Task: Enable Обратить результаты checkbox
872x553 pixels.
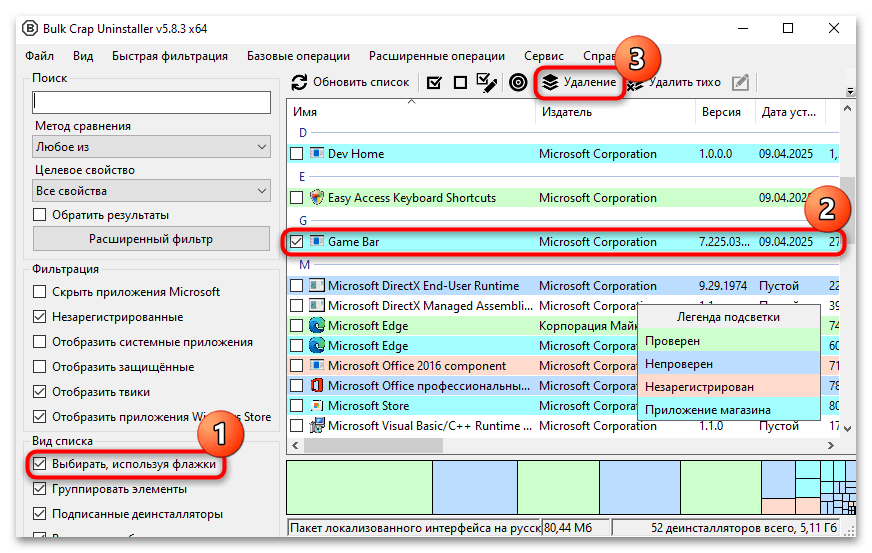Action: coord(39,215)
